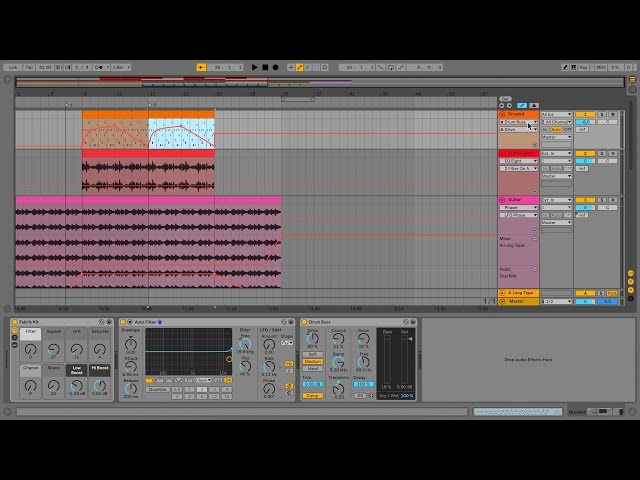Open Drumkit output Master dropdown
Viewport: 640px width, 480px height.
(556, 137)
